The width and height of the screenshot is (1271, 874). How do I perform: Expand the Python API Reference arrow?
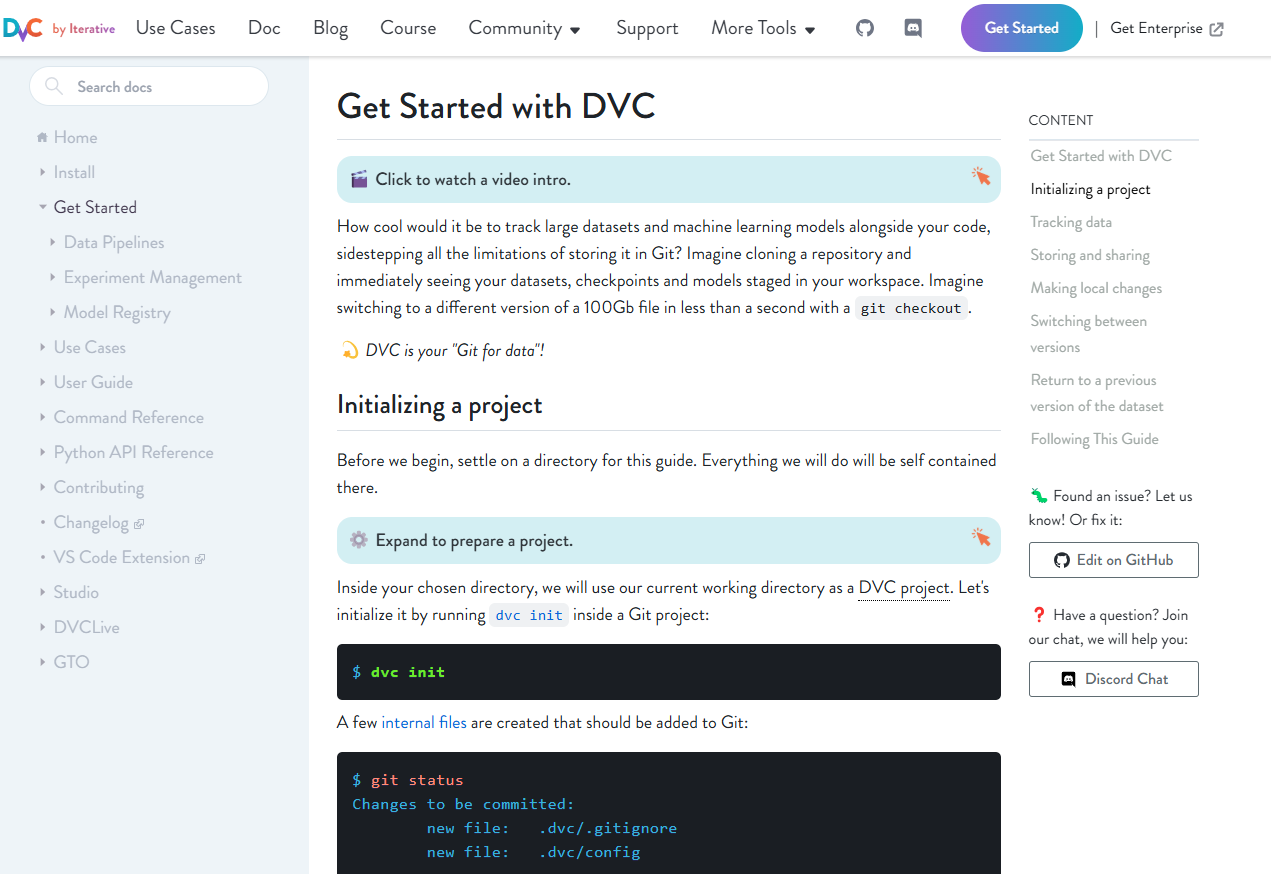point(43,452)
